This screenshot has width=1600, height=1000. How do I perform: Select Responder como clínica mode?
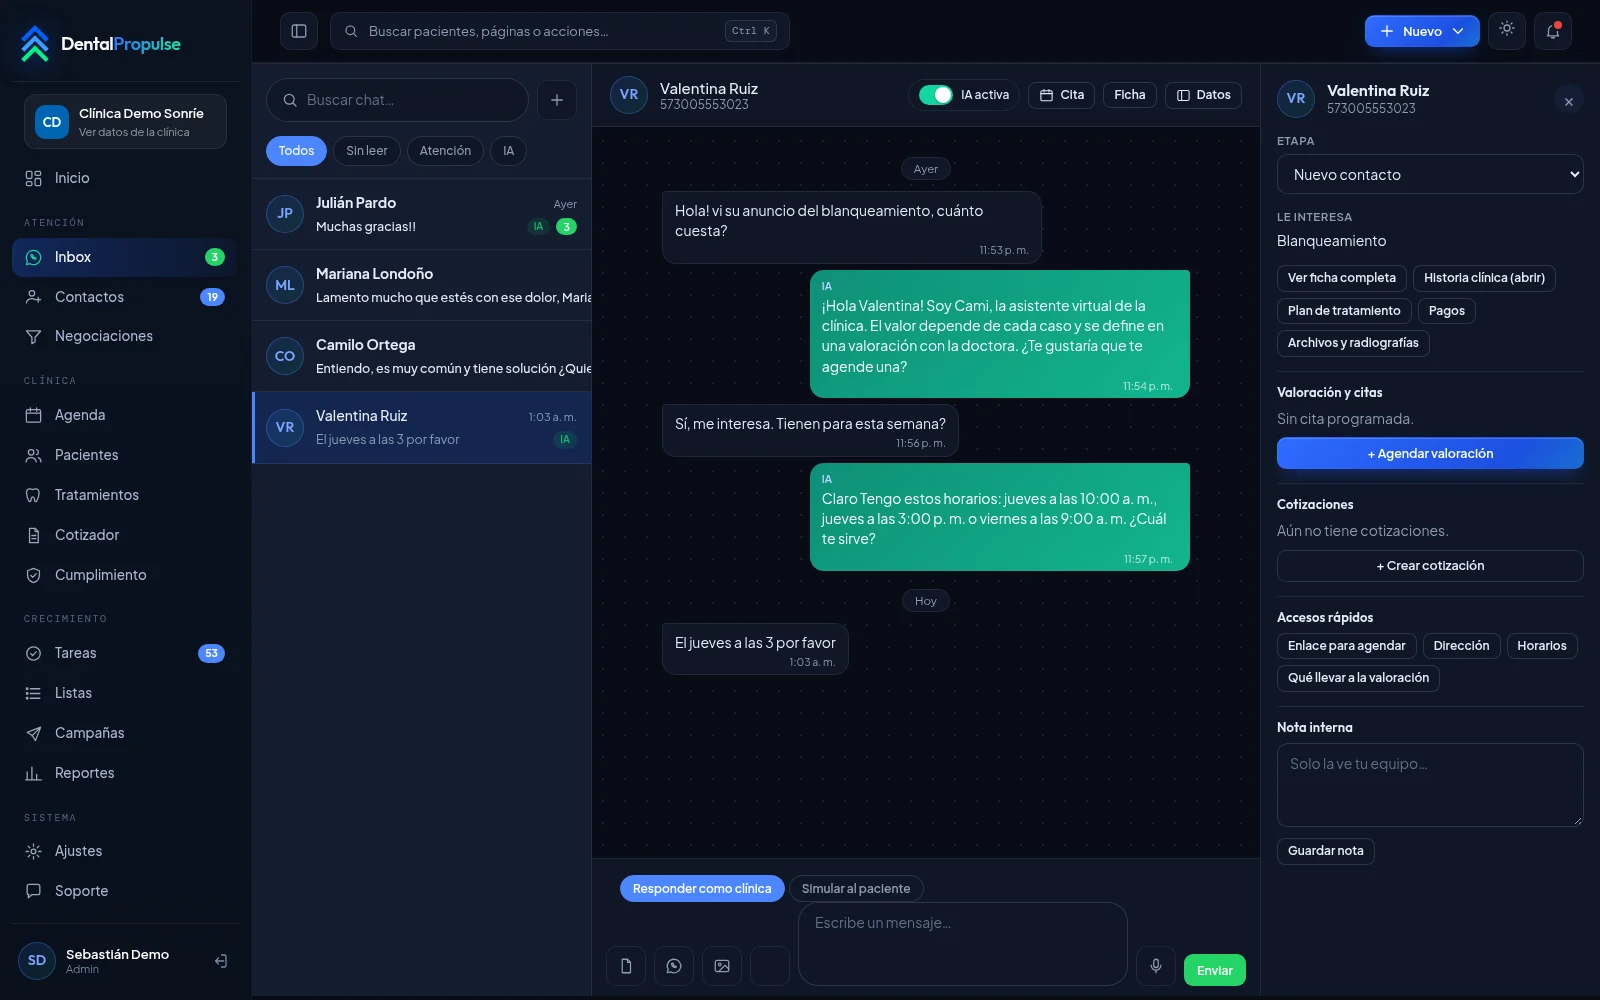[702, 888]
